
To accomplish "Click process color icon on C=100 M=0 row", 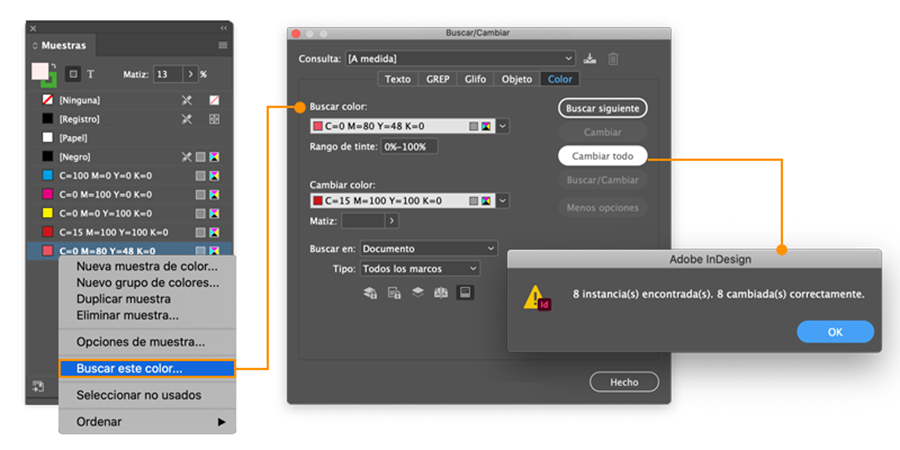I will (200, 176).
